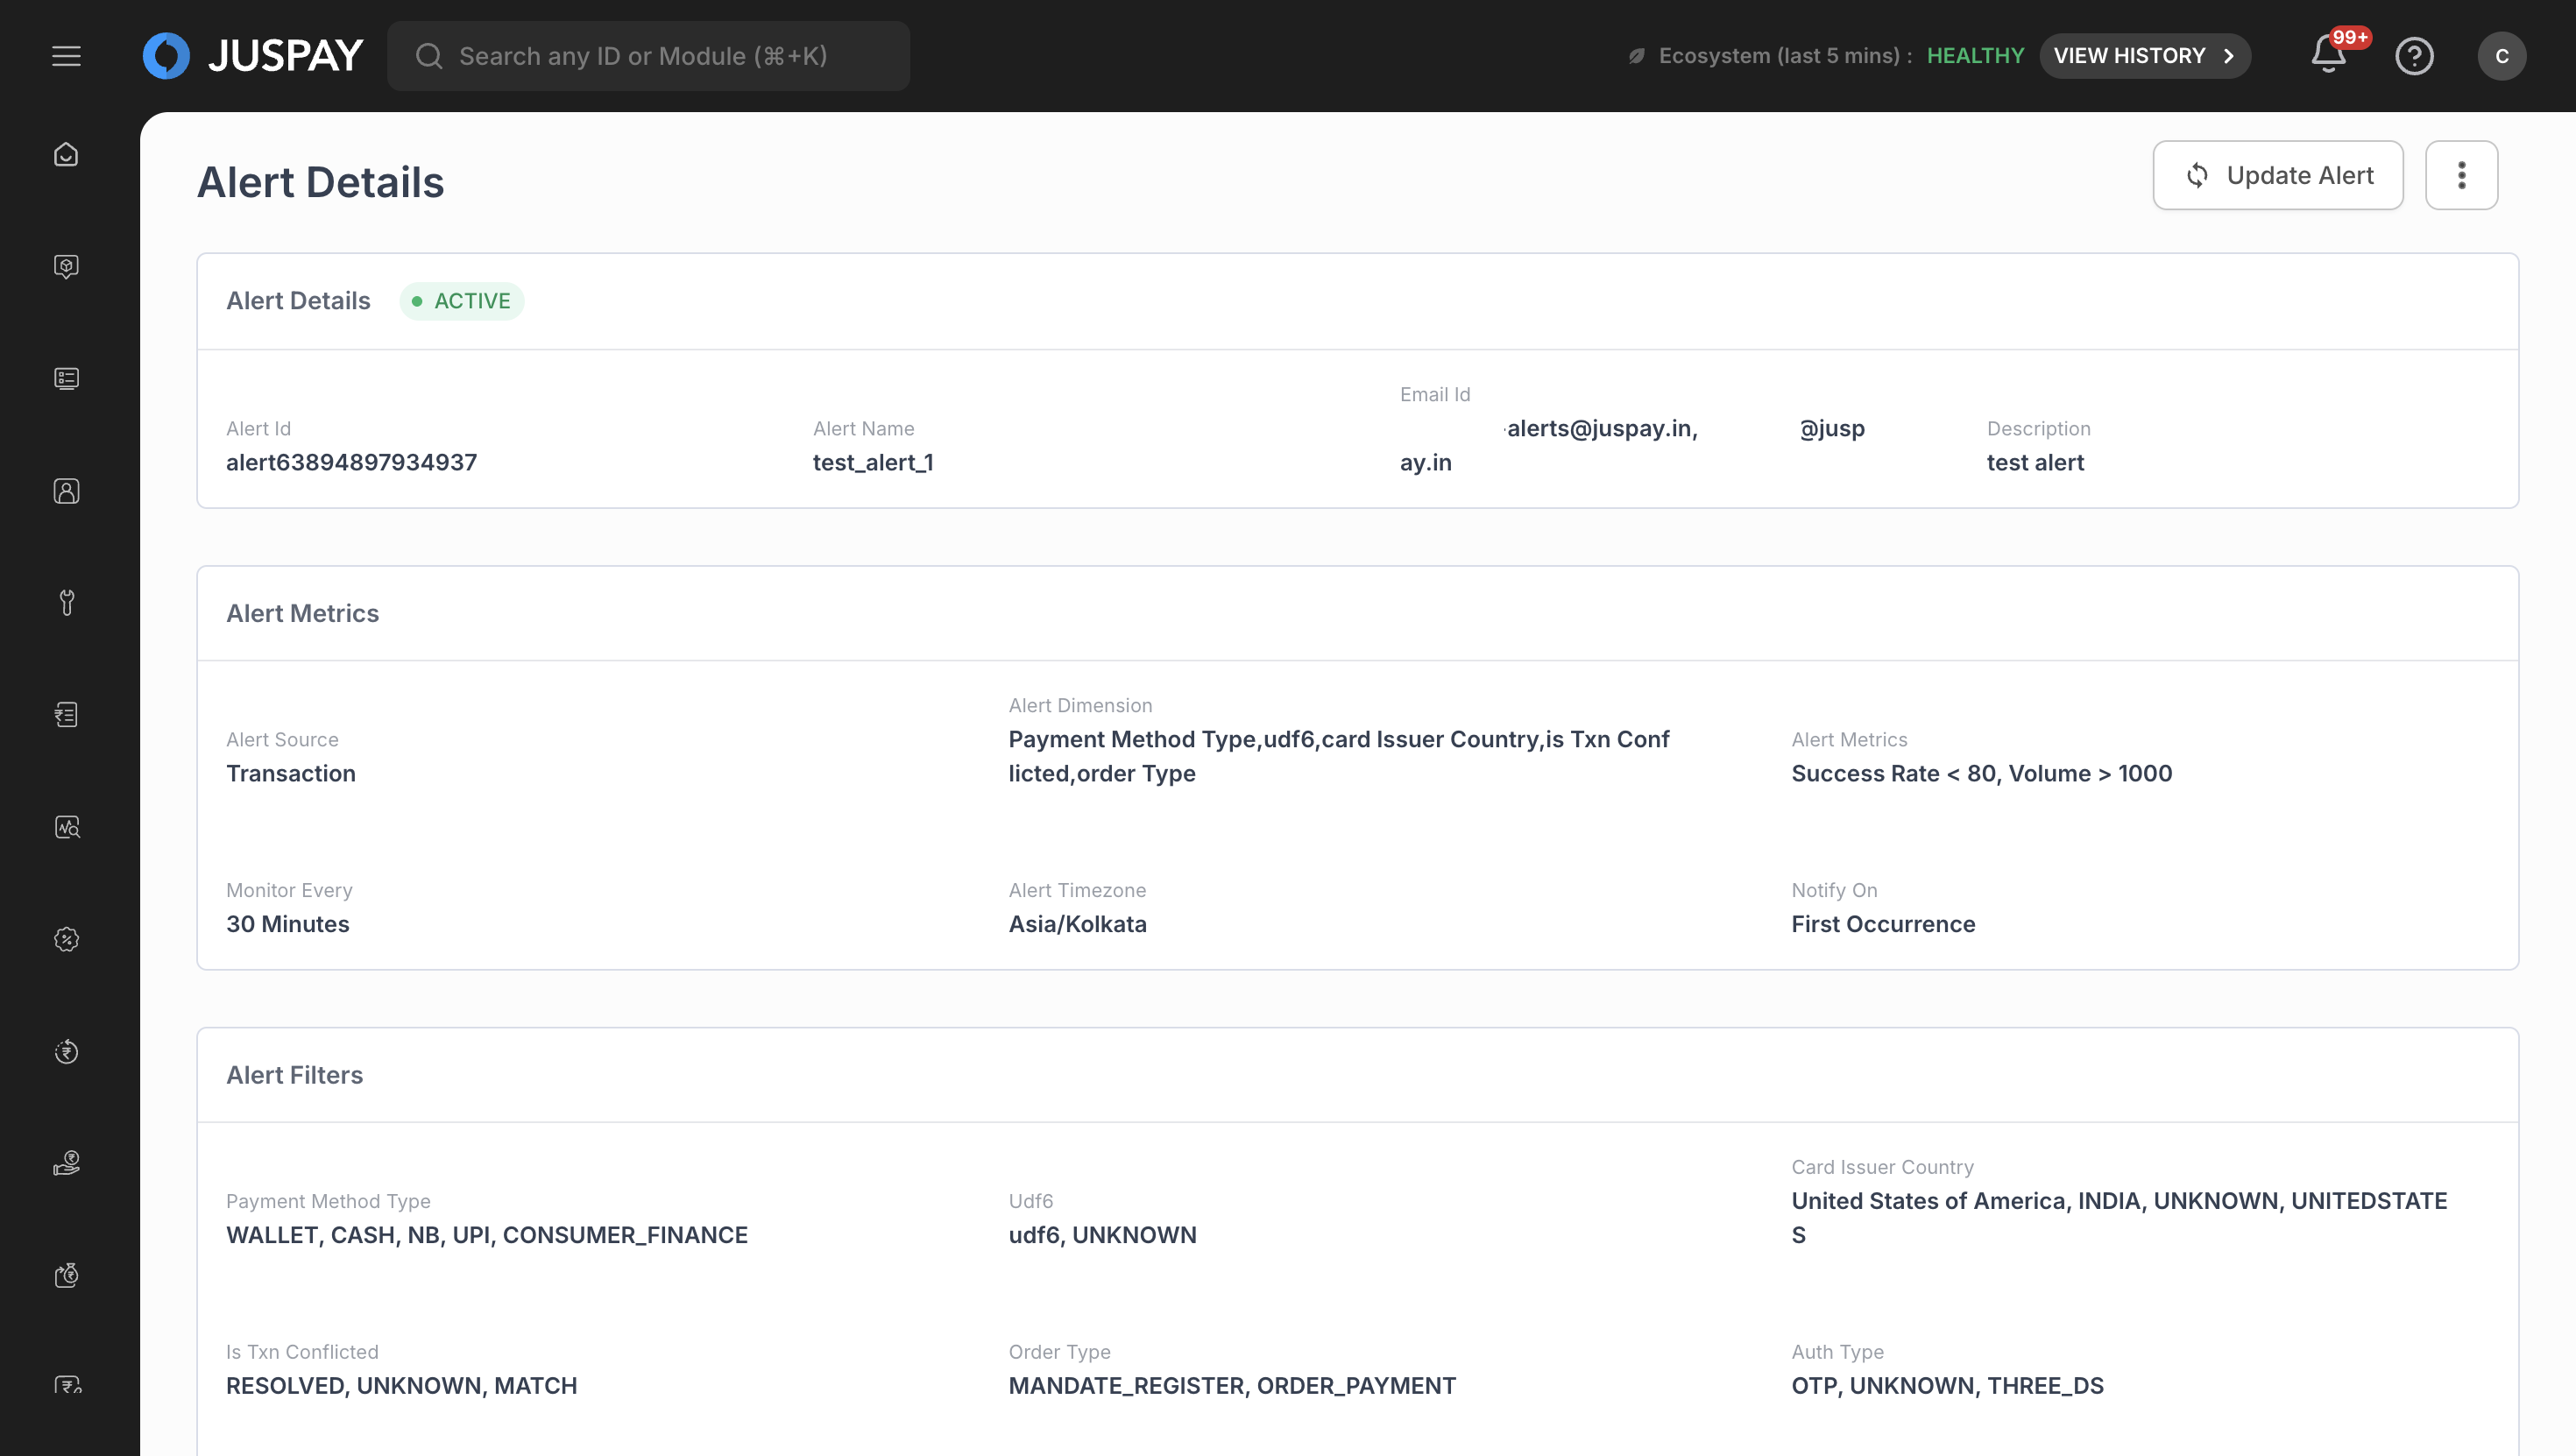The image size is (2576, 1456).
Task: Click the ACTIVE status badge
Action: click(461, 301)
